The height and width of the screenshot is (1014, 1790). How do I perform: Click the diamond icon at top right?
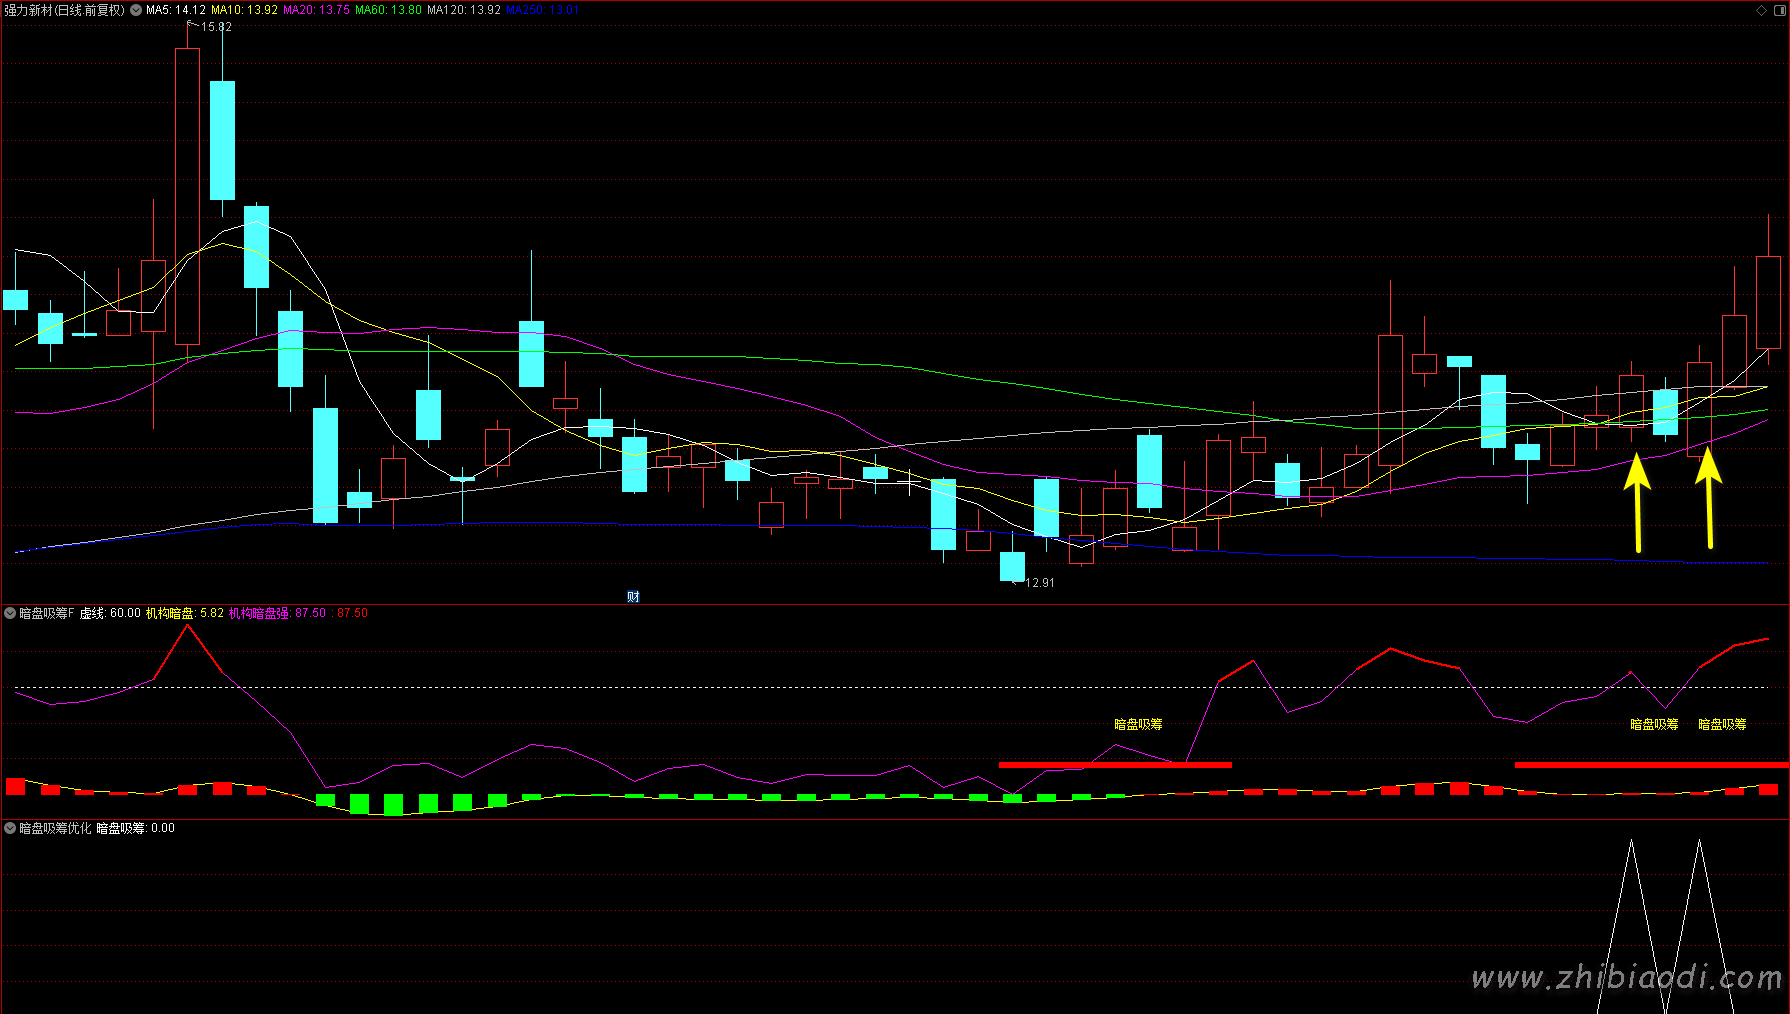pyautogui.click(x=1761, y=10)
